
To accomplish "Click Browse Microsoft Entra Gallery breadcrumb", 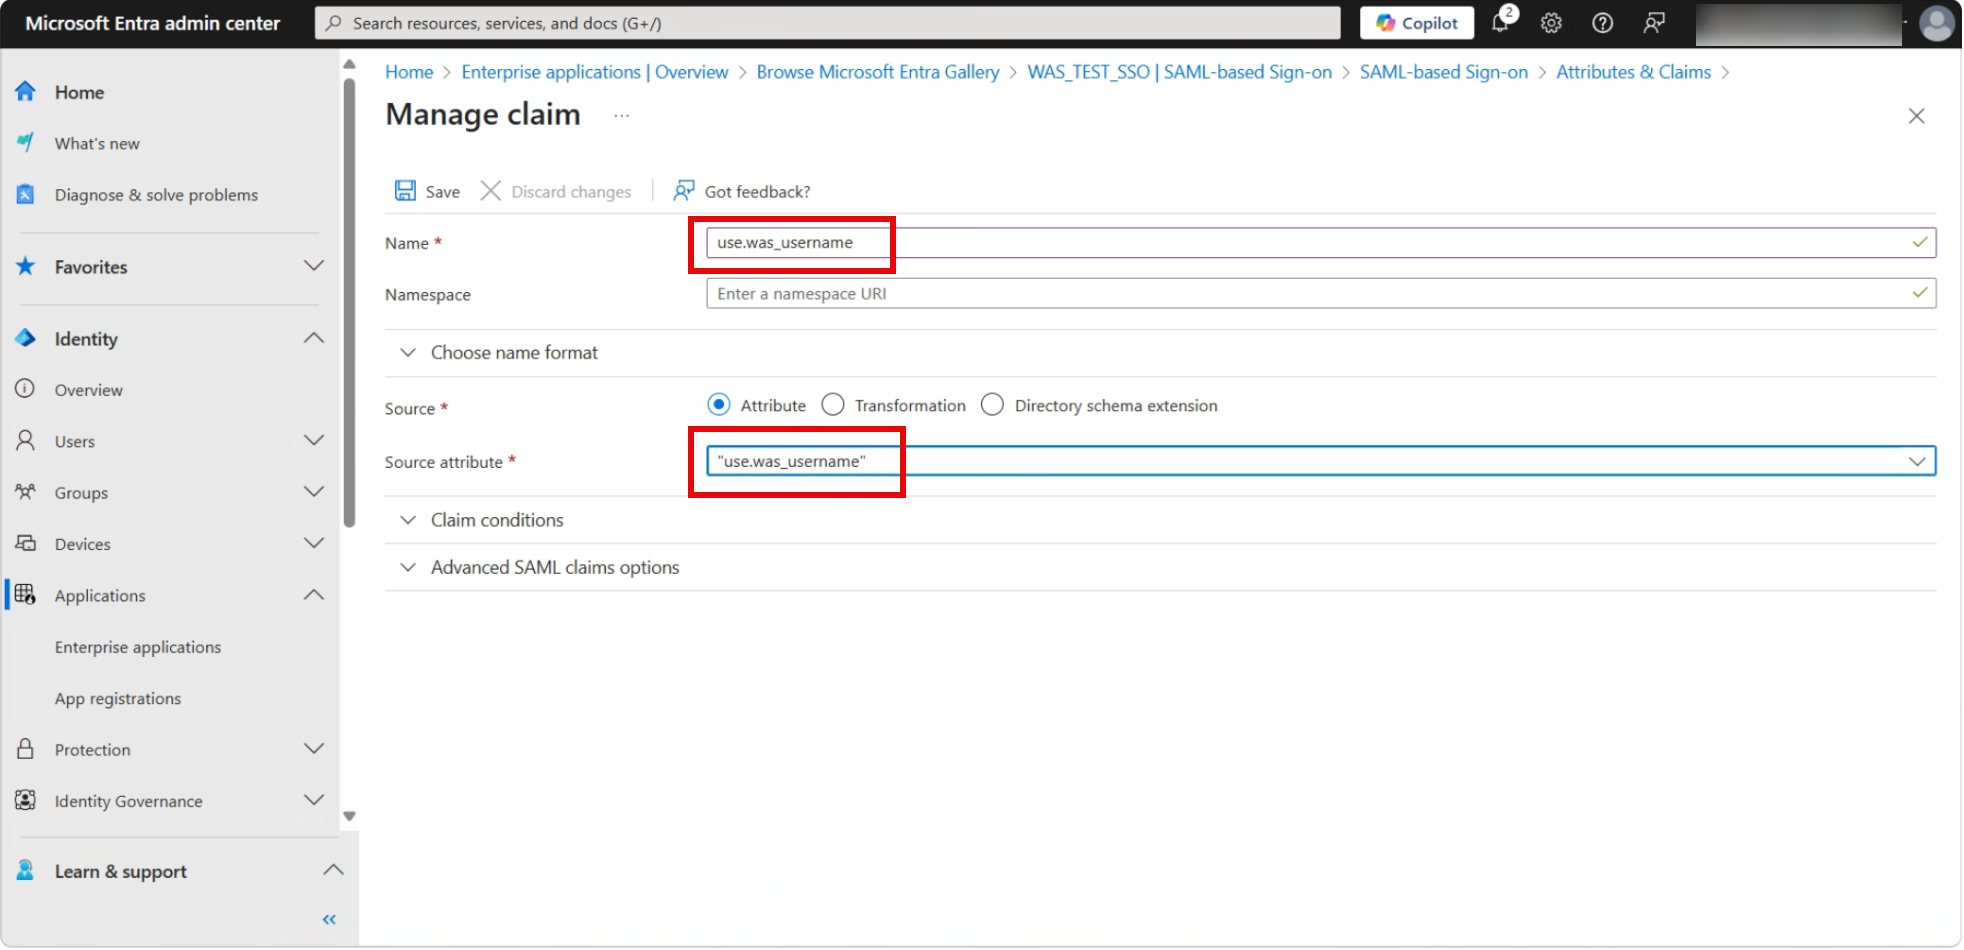I will pyautogui.click(x=878, y=72).
